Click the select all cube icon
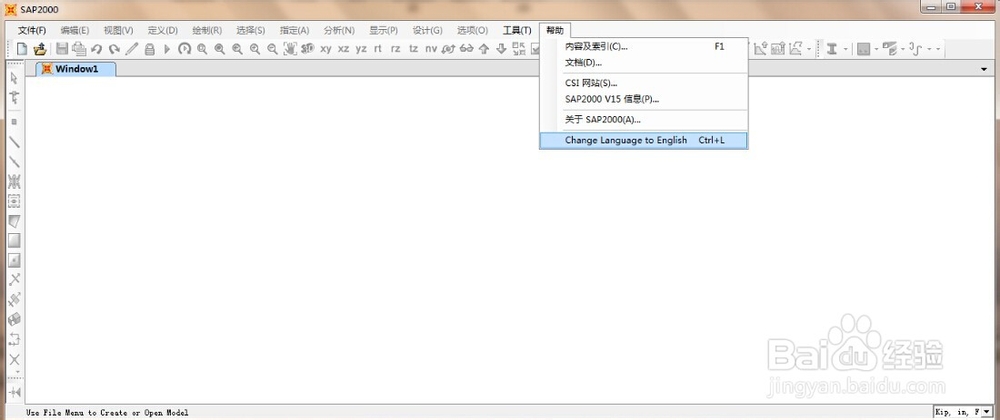The image size is (1000, 420). [x=14, y=319]
